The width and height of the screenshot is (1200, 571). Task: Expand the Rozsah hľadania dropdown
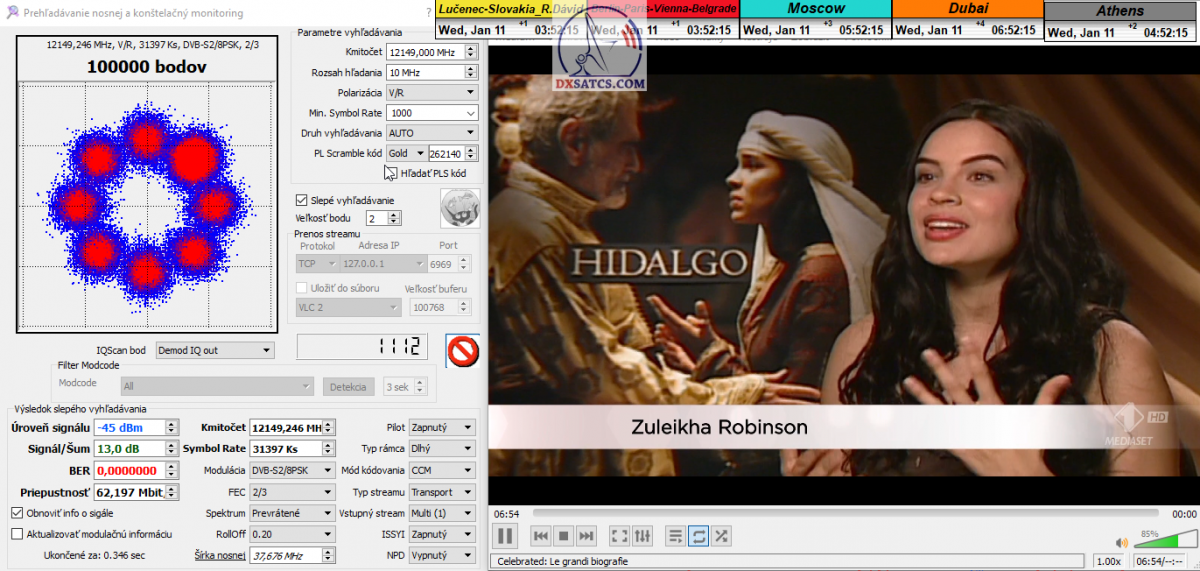432,72
